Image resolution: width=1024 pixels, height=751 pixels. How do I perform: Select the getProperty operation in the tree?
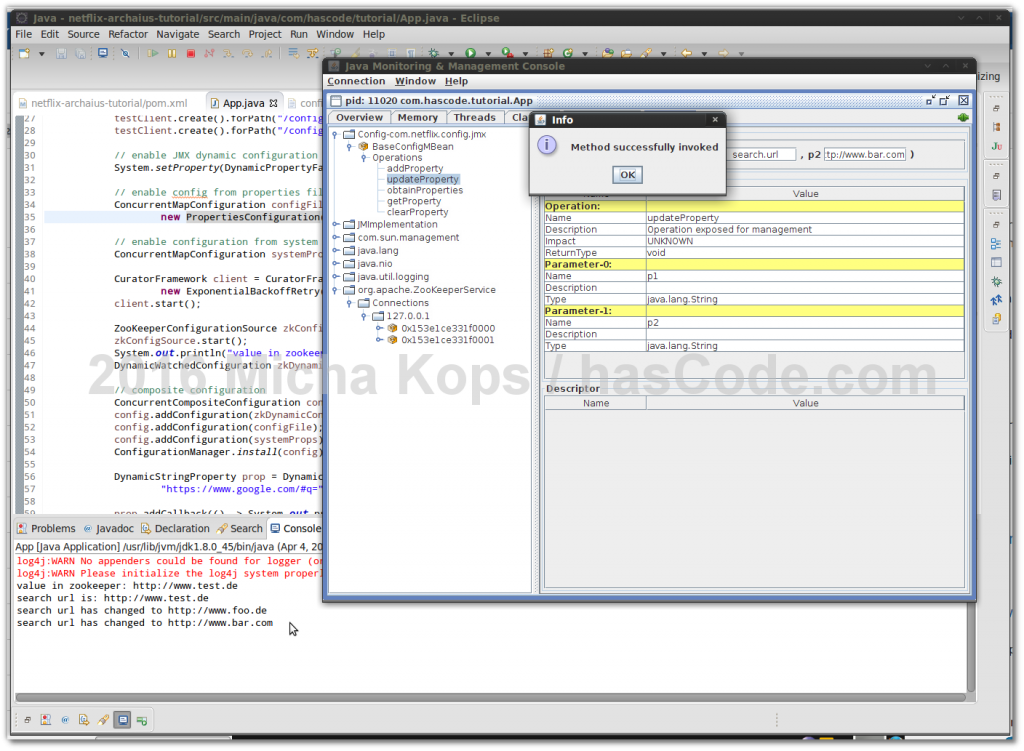tap(414, 201)
